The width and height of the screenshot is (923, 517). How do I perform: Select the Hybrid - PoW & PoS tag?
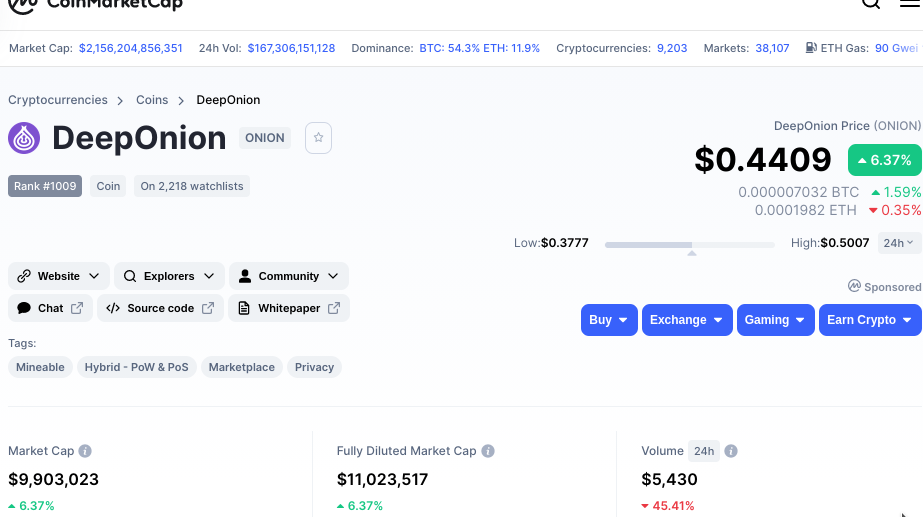pos(137,367)
